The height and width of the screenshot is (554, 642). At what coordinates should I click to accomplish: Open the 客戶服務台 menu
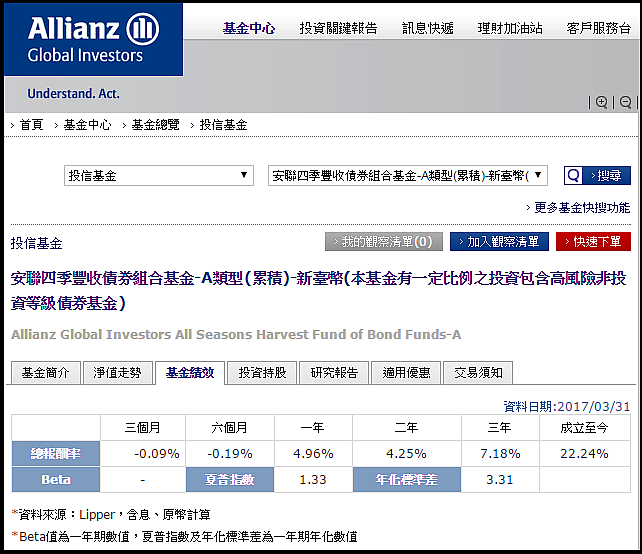(x=599, y=28)
